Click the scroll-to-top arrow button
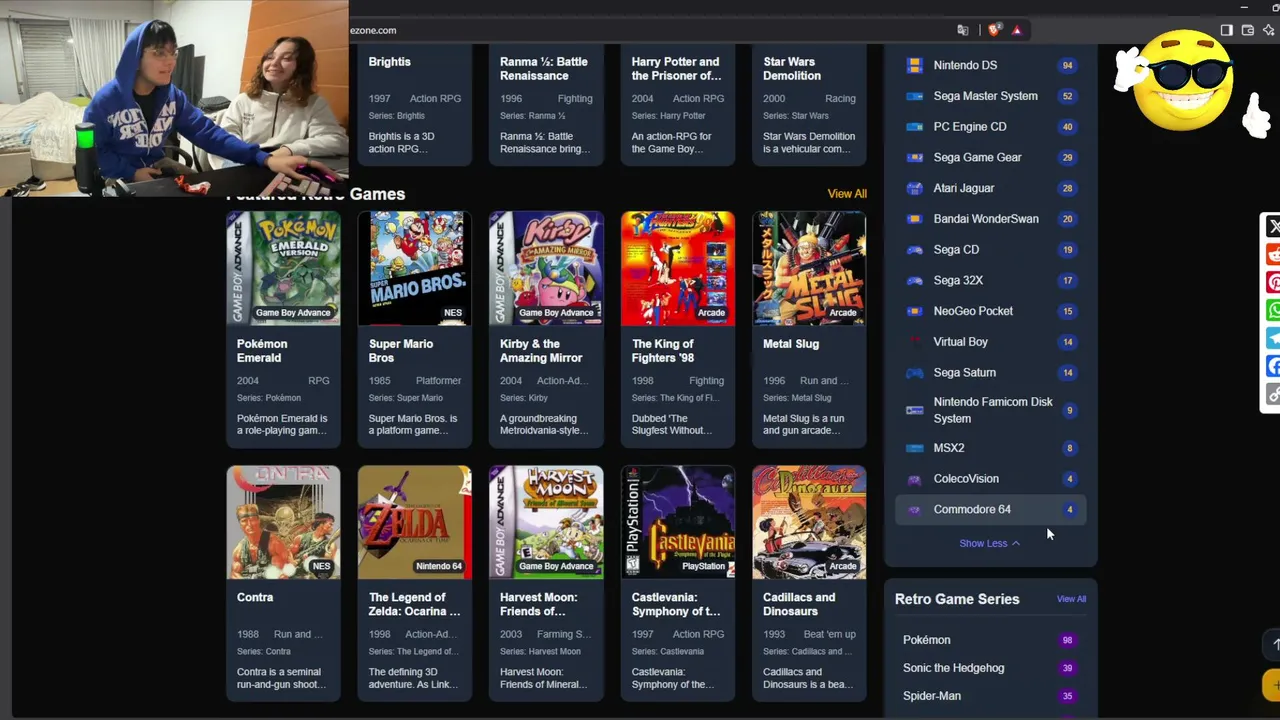Image resolution: width=1280 pixels, height=720 pixels. [x=1272, y=645]
